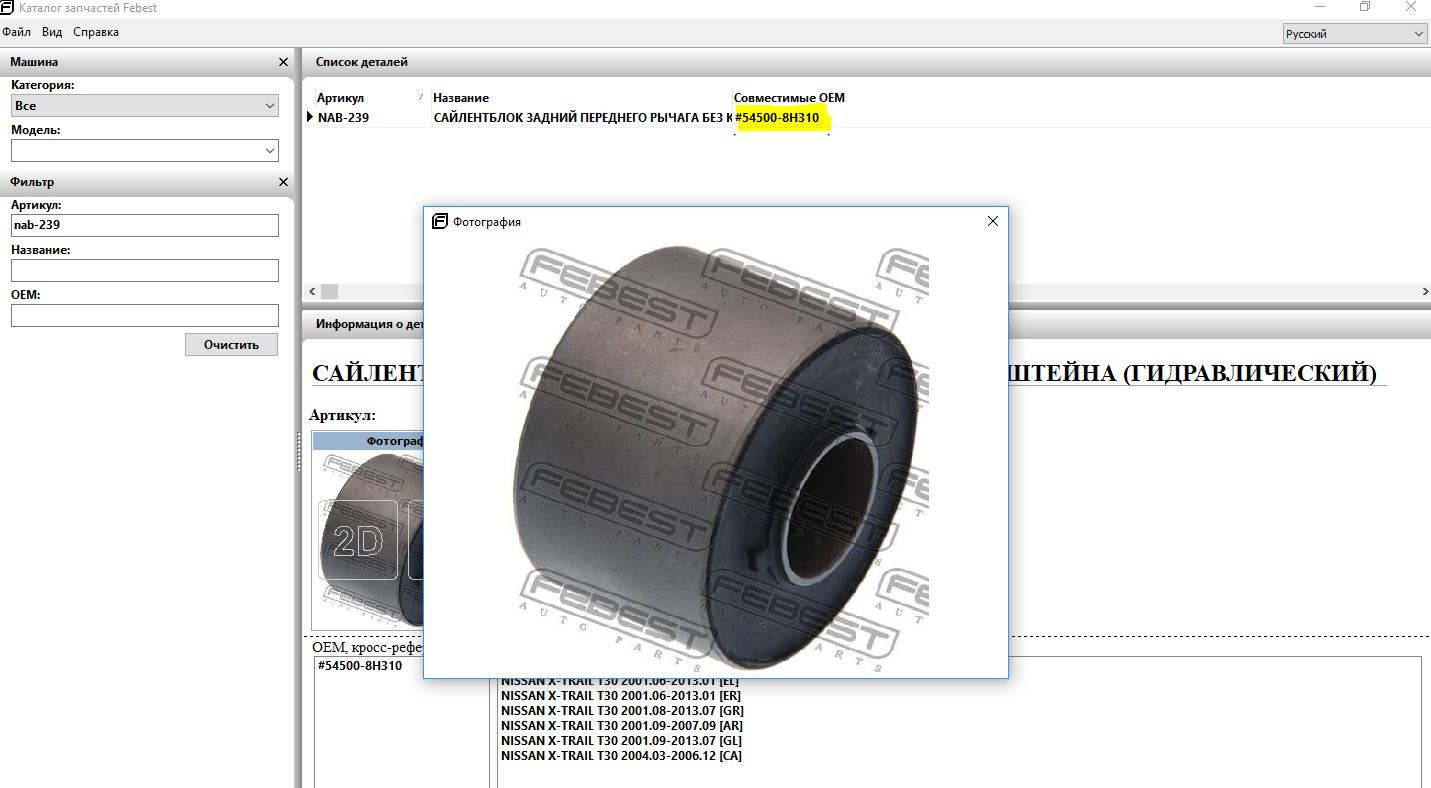Click OEM cross-reference entry #54500-8H310
Viewport: 1431px width, 788px height.
[360, 666]
